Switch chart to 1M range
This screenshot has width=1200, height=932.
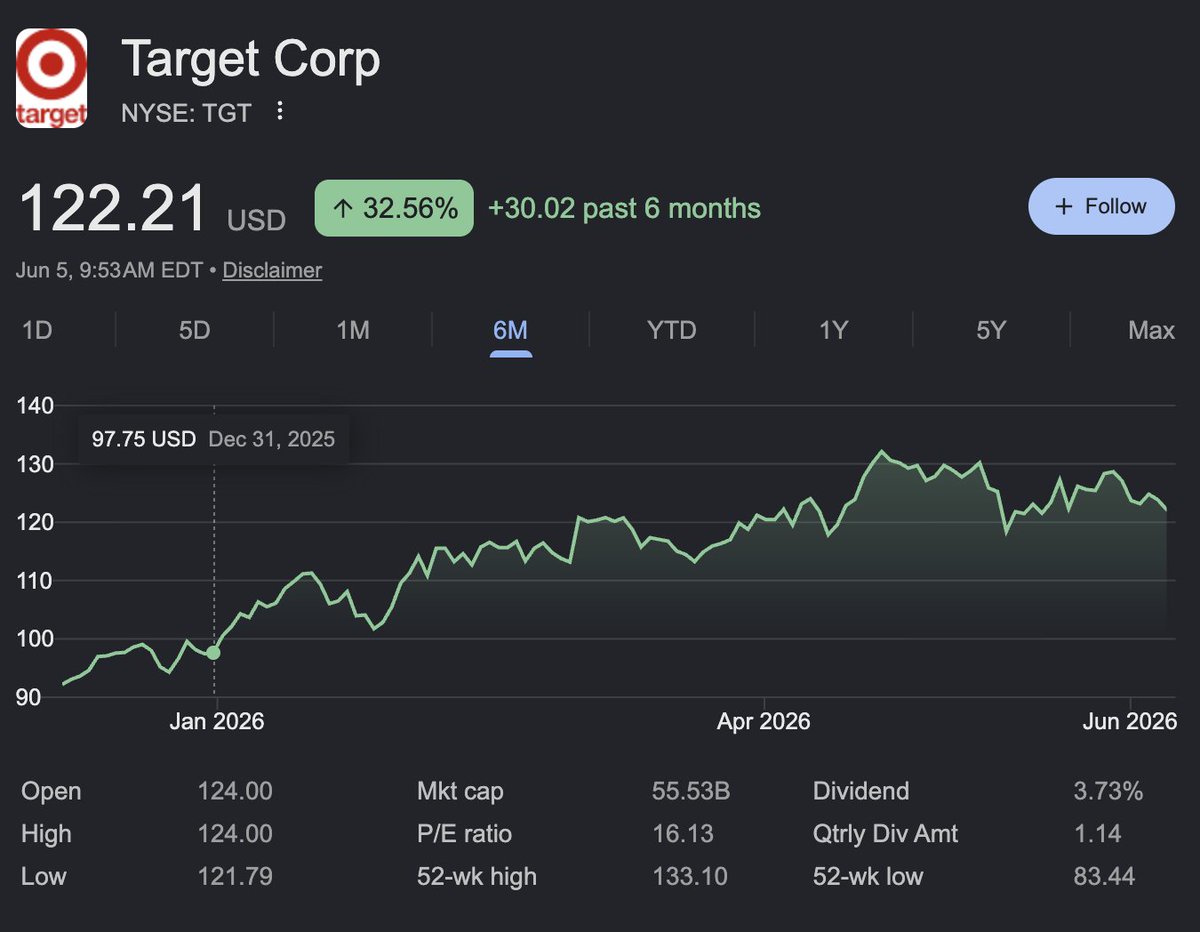[353, 330]
